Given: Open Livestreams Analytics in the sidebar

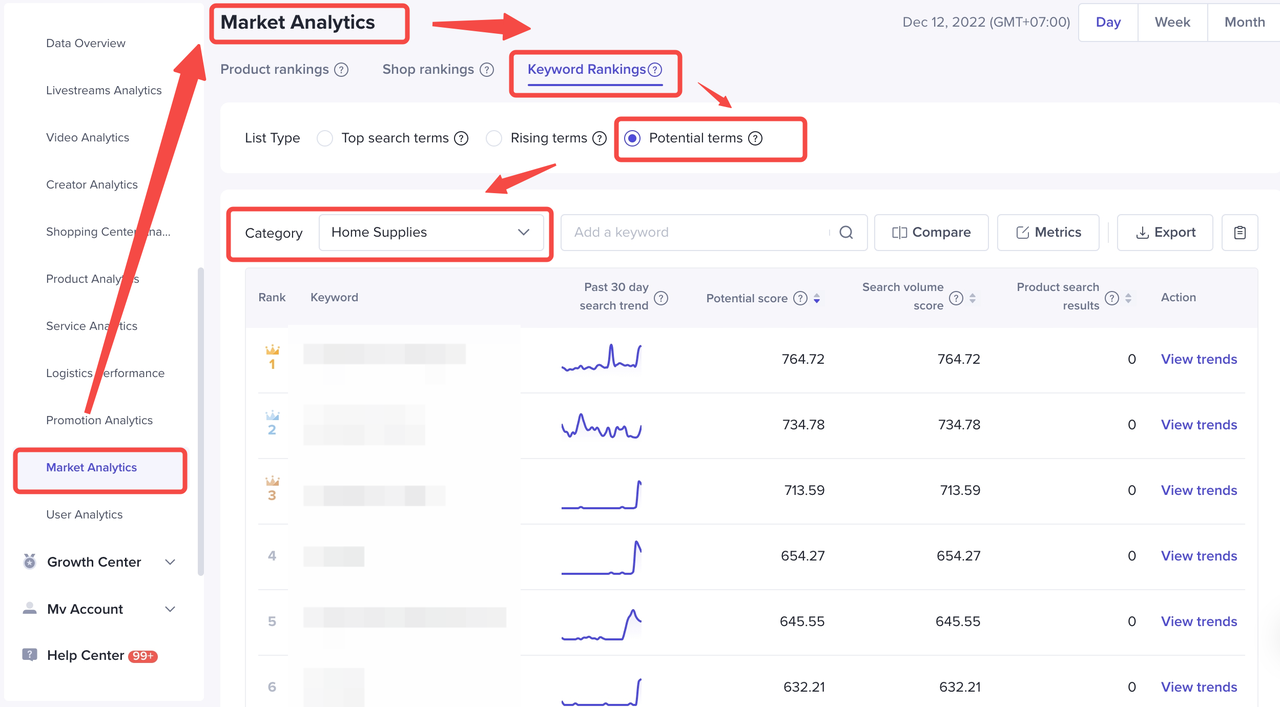Looking at the screenshot, I should click(x=104, y=90).
